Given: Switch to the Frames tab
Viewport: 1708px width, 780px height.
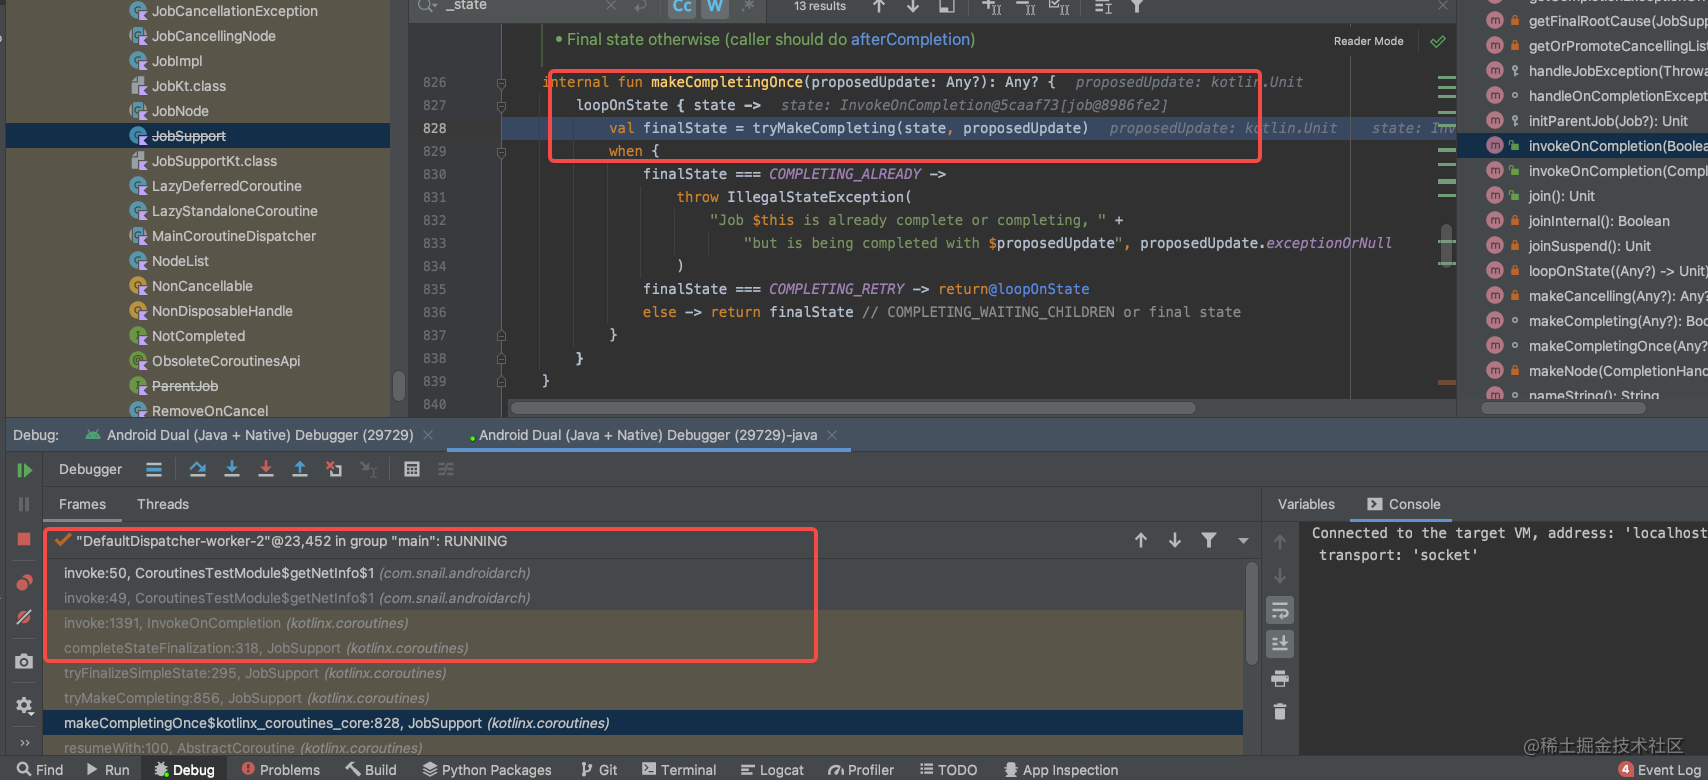Looking at the screenshot, I should point(82,504).
